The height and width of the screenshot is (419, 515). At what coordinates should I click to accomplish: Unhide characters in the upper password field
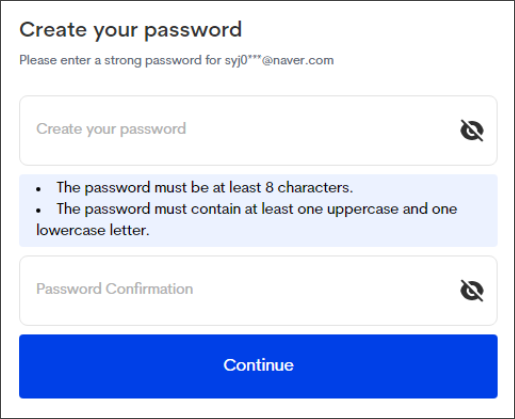pyautogui.click(x=472, y=130)
